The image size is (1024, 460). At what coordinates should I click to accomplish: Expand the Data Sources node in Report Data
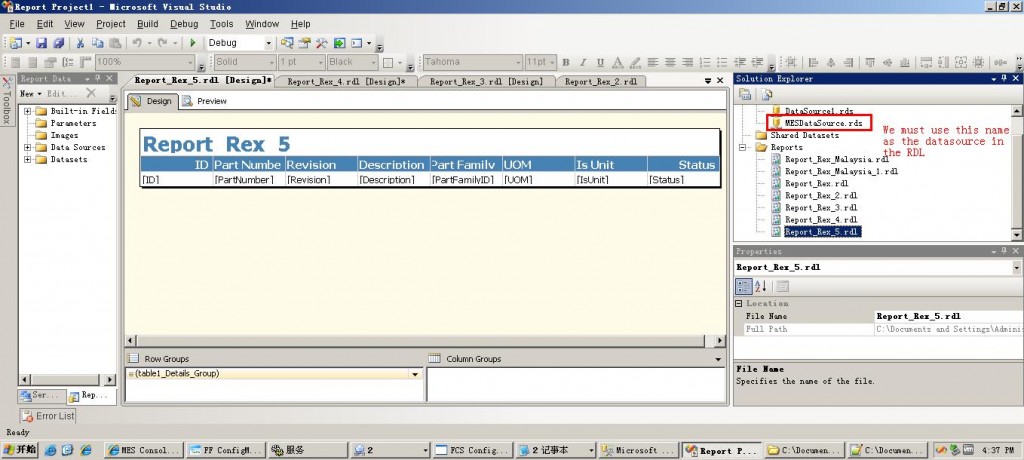pyautogui.click(x=28, y=147)
